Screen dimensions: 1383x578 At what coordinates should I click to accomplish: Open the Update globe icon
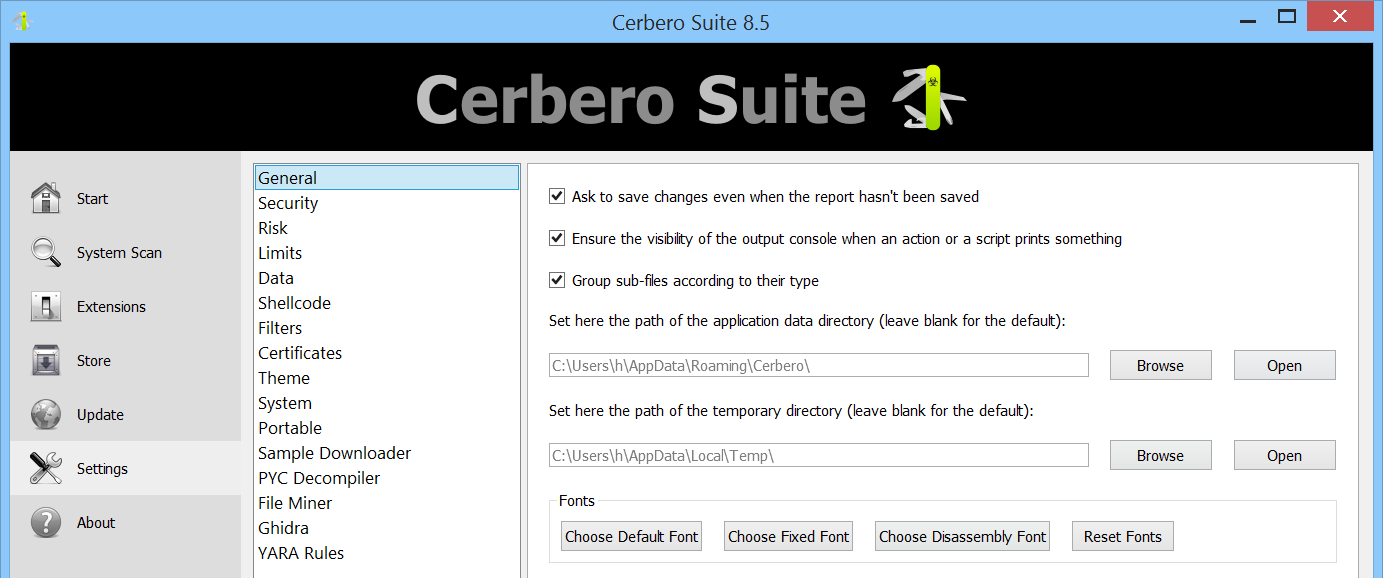(46, 414)
